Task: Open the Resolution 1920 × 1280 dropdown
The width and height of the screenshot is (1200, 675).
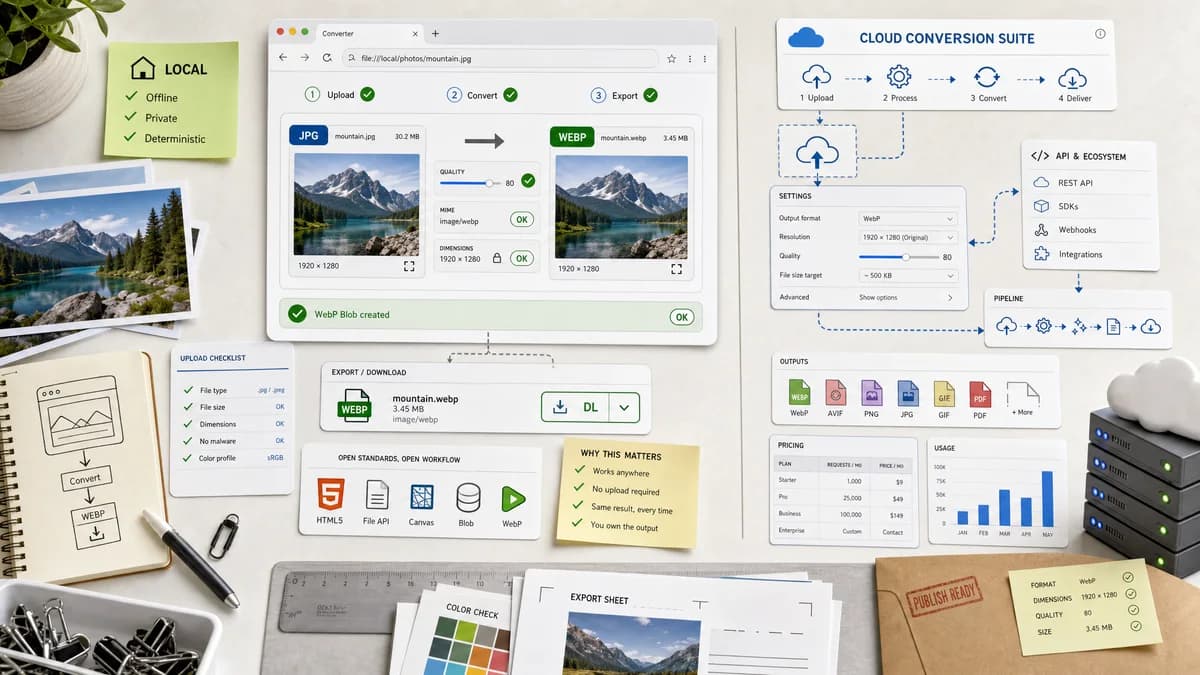Action: coord(908,237)
